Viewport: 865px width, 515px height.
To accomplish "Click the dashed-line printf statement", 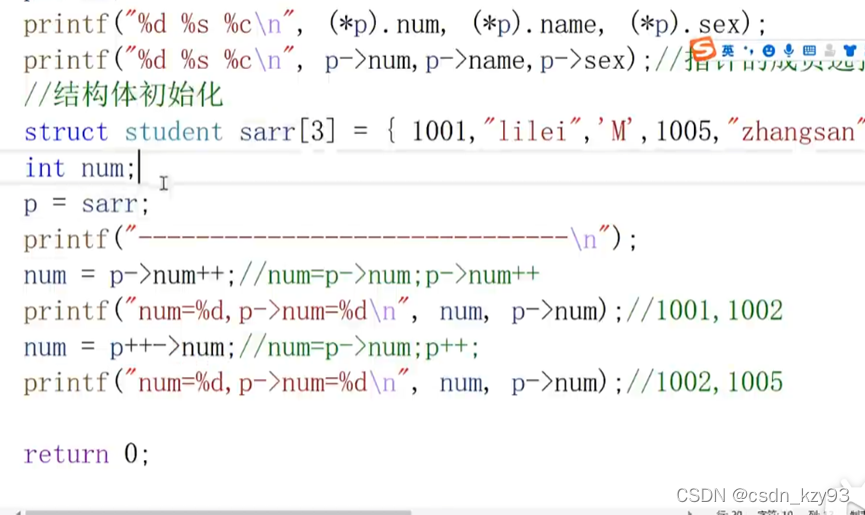I will coord(330,240).
